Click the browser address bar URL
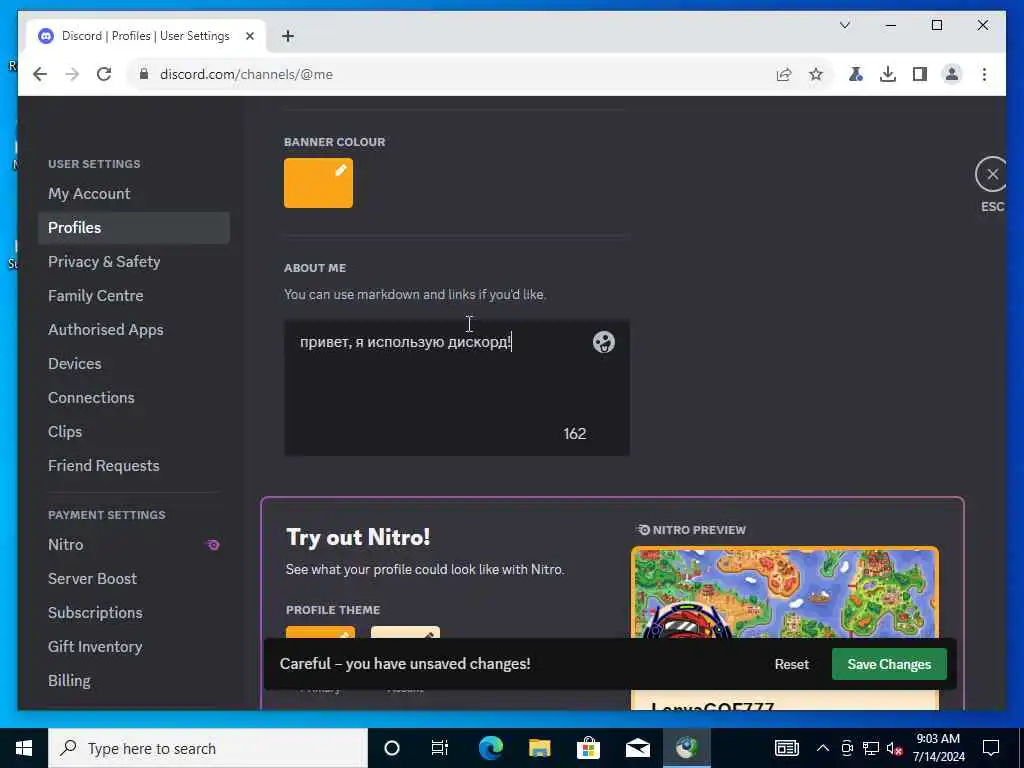The width and height of the screenshot is (1024, 768). point(247,74)
